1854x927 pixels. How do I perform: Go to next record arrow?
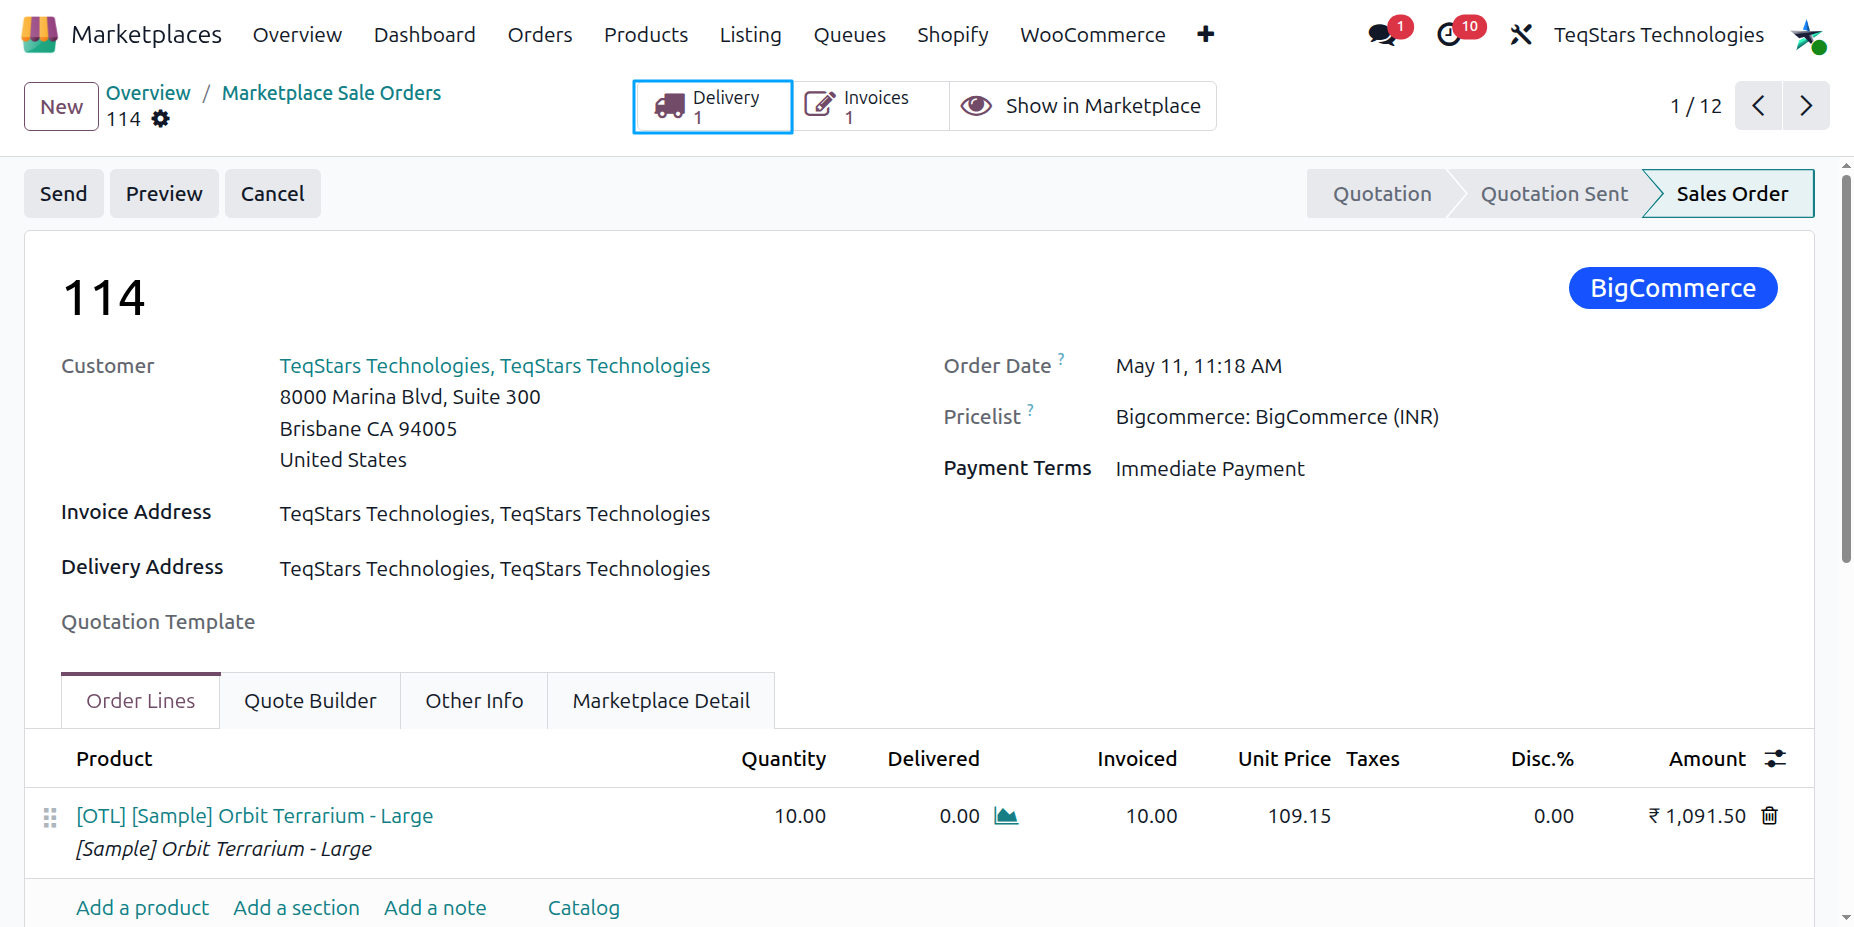pos(1806,106)
